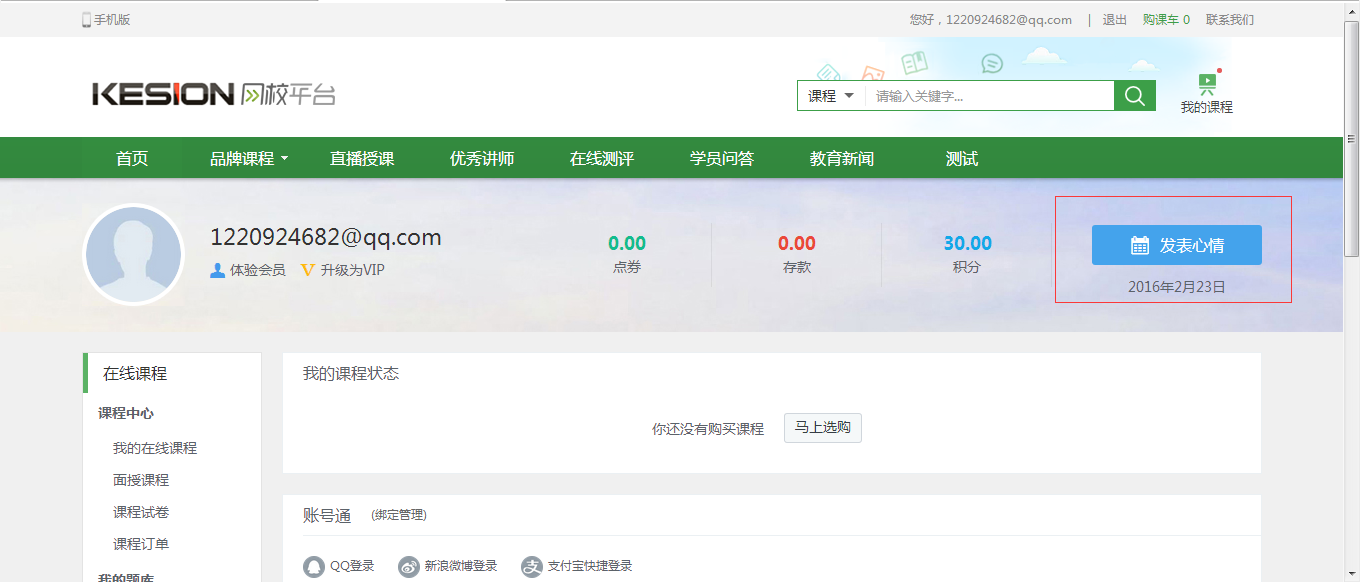This screenshot has height=582, width=1360.
Task: Open the 直播授课 navigation tab
Action: [x=362, y=158]
